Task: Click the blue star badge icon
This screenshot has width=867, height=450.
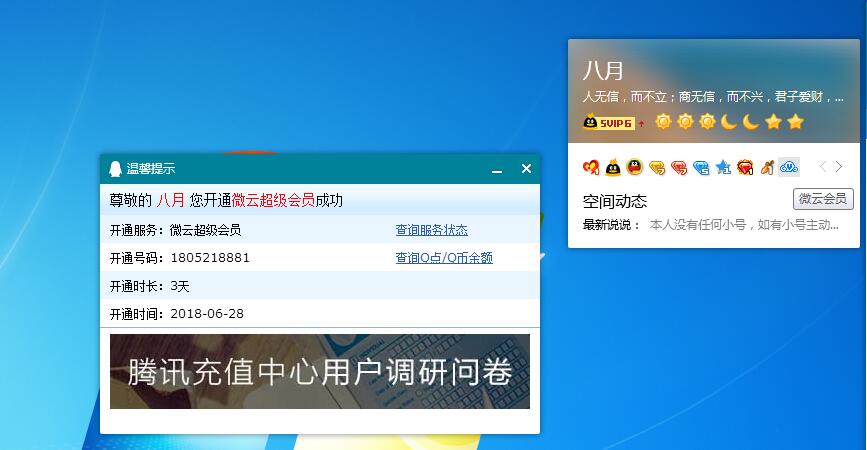Action: click(x=723, y=166)
